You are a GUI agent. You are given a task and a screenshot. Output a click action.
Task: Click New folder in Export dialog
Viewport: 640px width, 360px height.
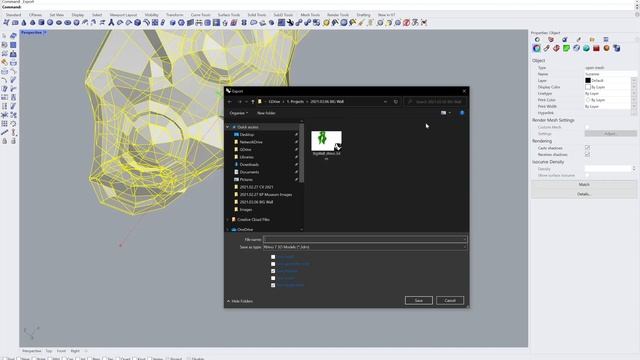pos(266,113)
